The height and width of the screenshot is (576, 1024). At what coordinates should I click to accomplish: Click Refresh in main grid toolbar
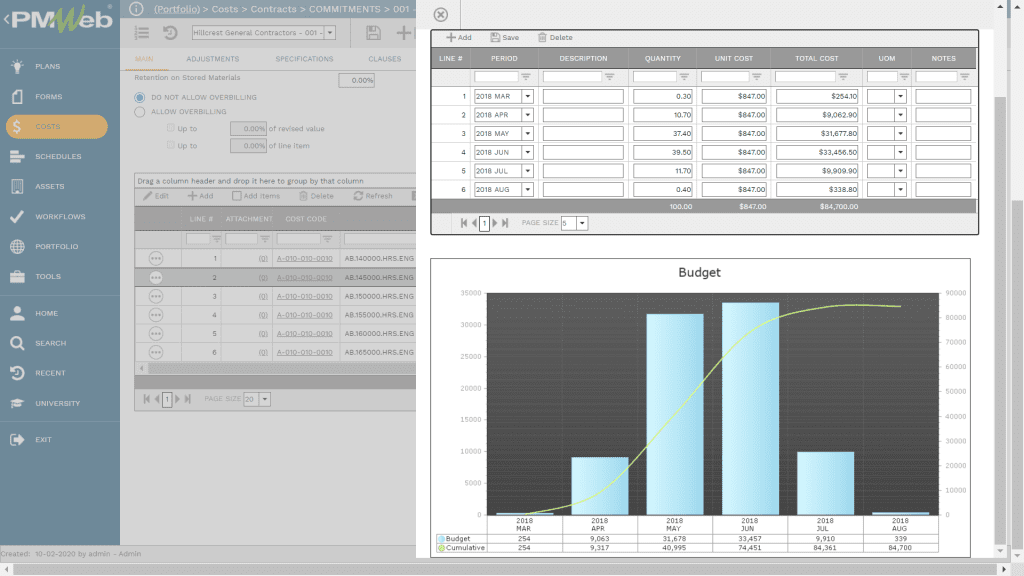(373, 196)
